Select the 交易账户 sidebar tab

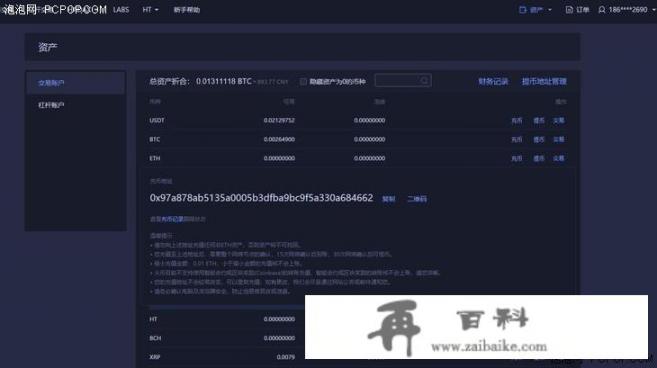coord(75,83)
